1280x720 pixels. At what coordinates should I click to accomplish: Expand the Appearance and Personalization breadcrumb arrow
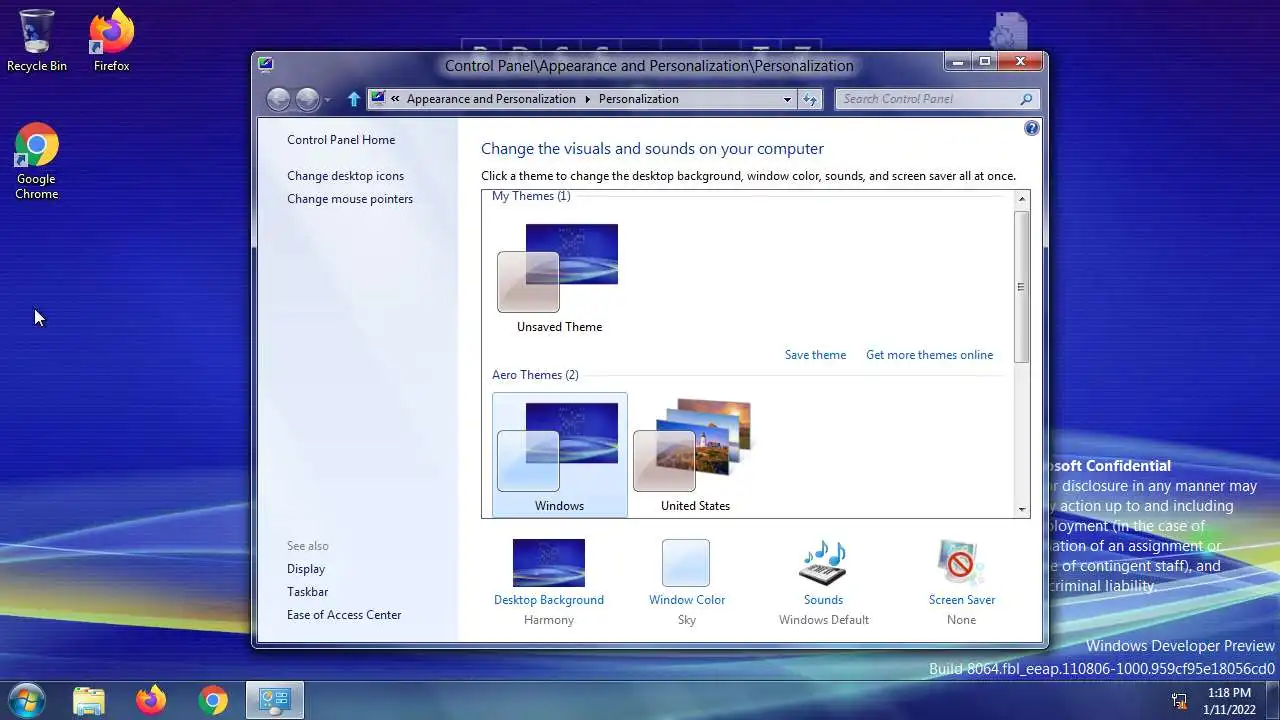pos(588,99)
